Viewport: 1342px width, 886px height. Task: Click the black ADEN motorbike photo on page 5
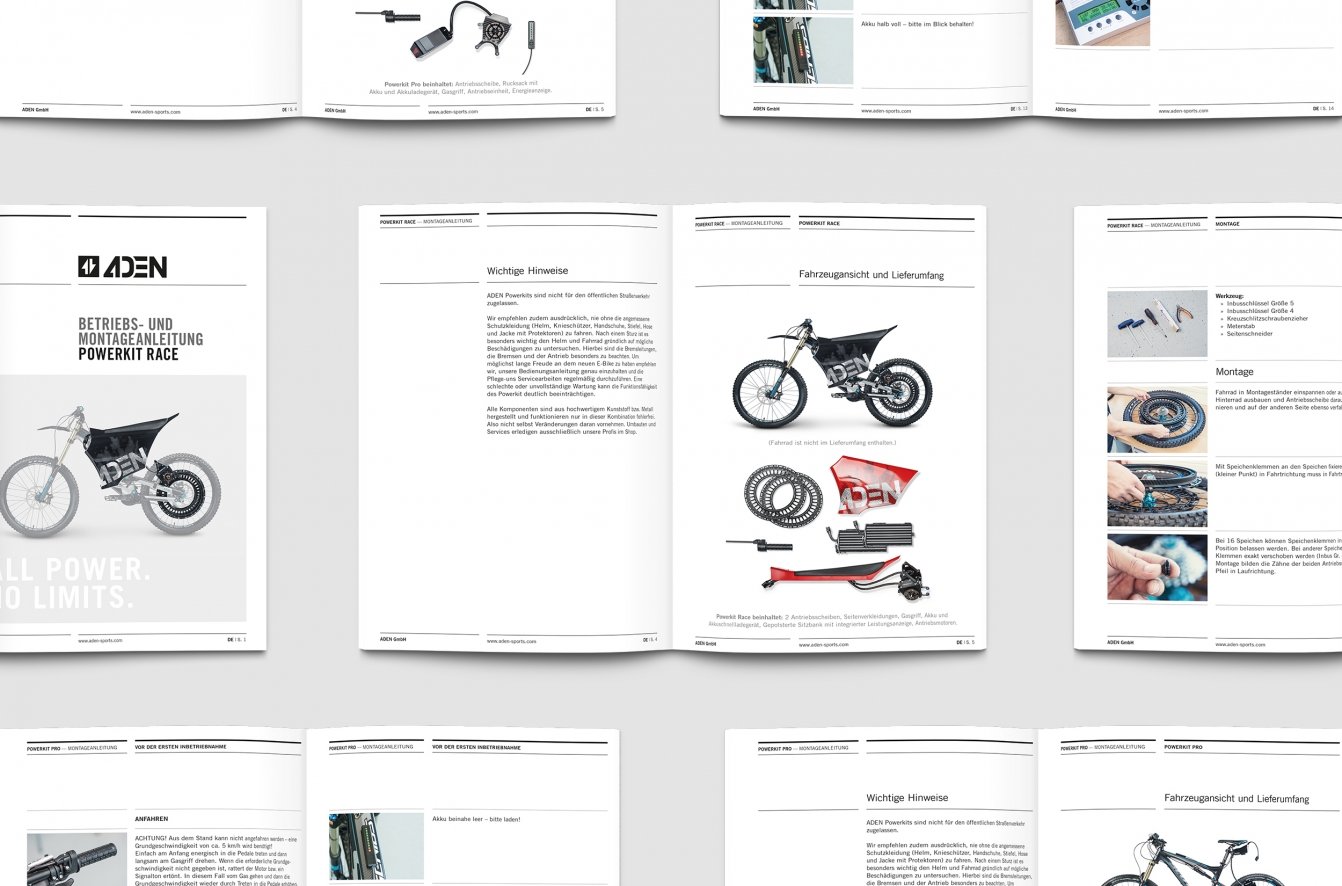(832, 372)
